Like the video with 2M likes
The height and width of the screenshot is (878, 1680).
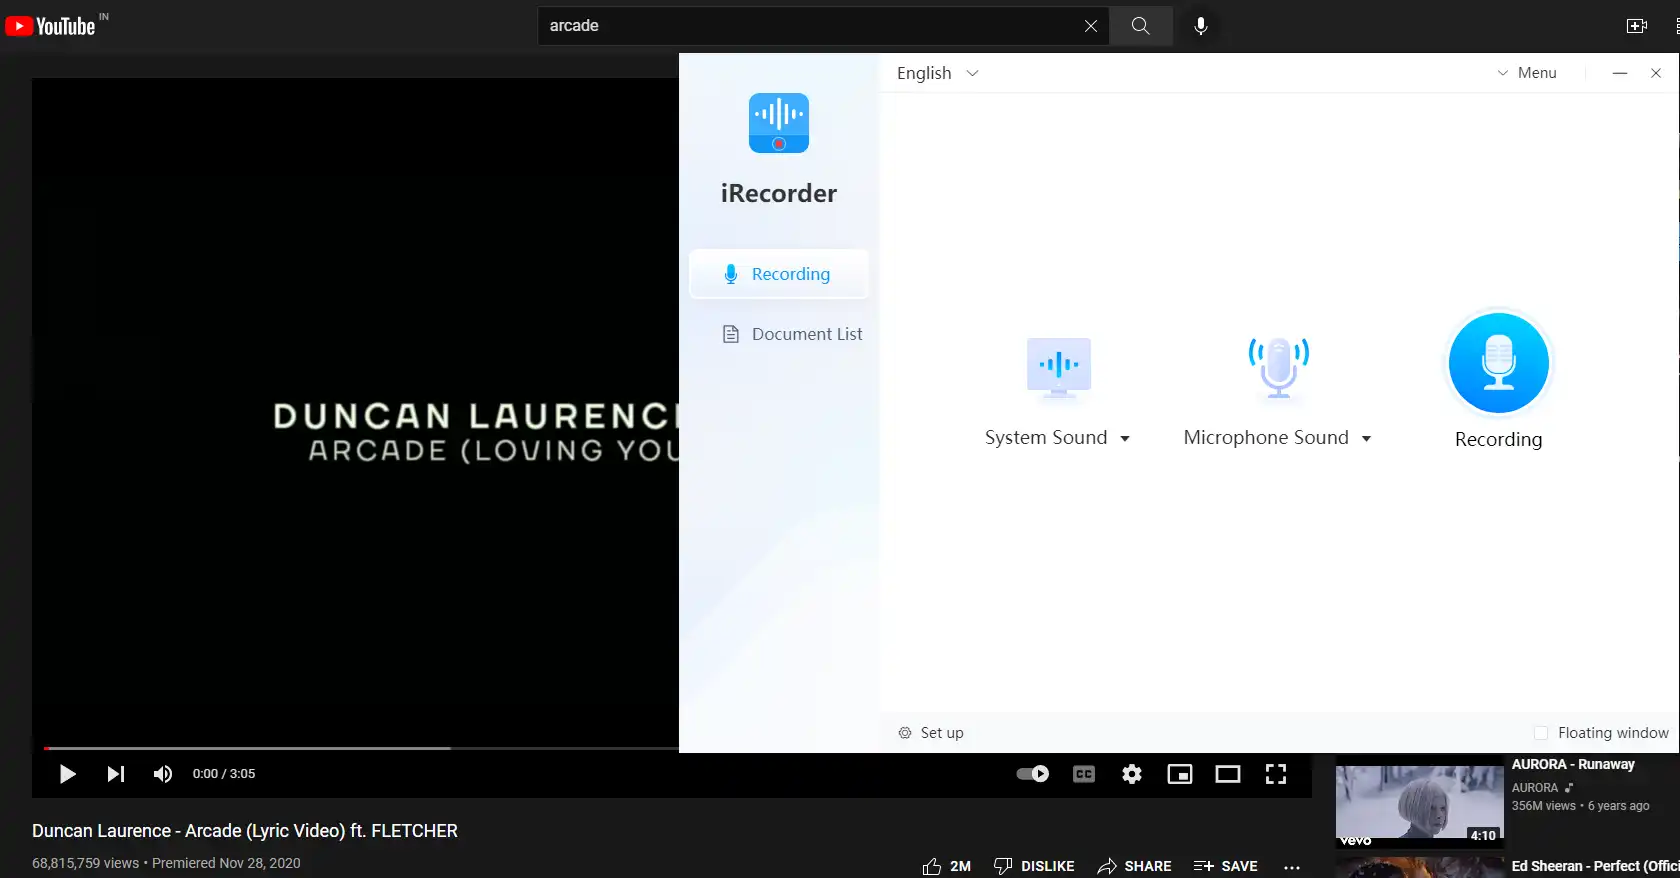946,866
